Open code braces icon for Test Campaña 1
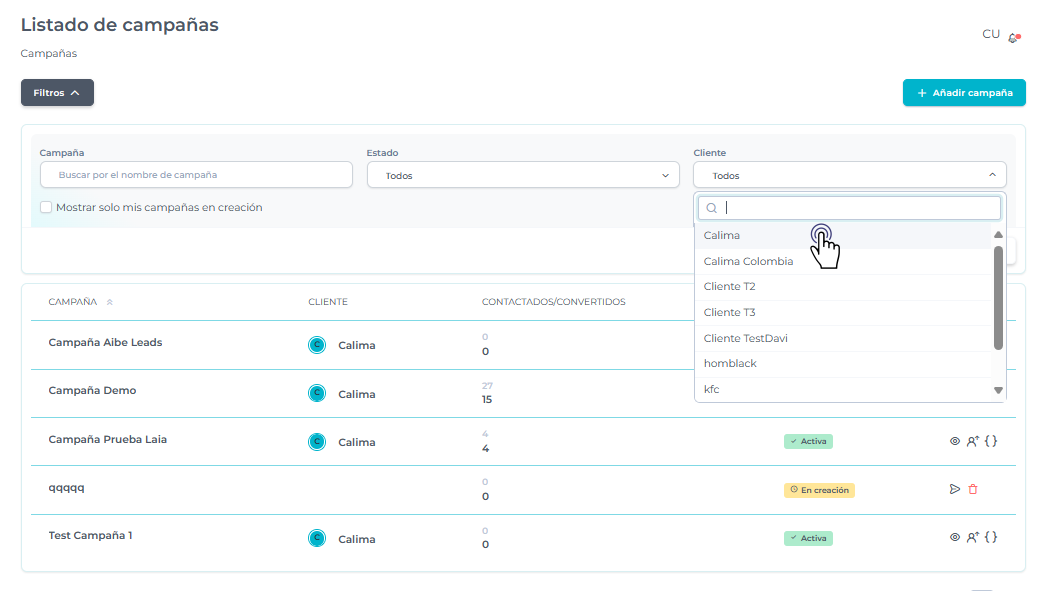 click(991, 537)
